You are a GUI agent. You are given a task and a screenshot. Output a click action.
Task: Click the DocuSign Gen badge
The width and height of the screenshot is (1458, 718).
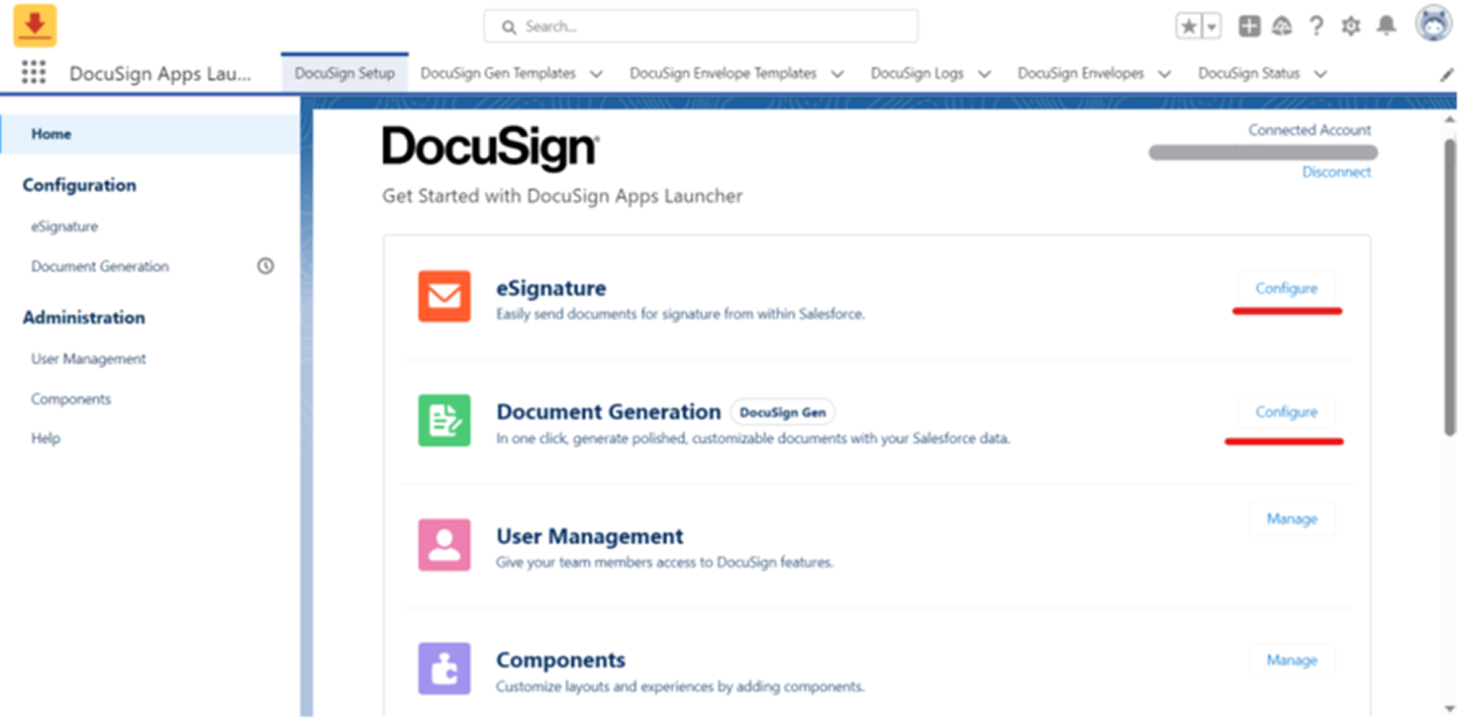[x=782, y=412]
